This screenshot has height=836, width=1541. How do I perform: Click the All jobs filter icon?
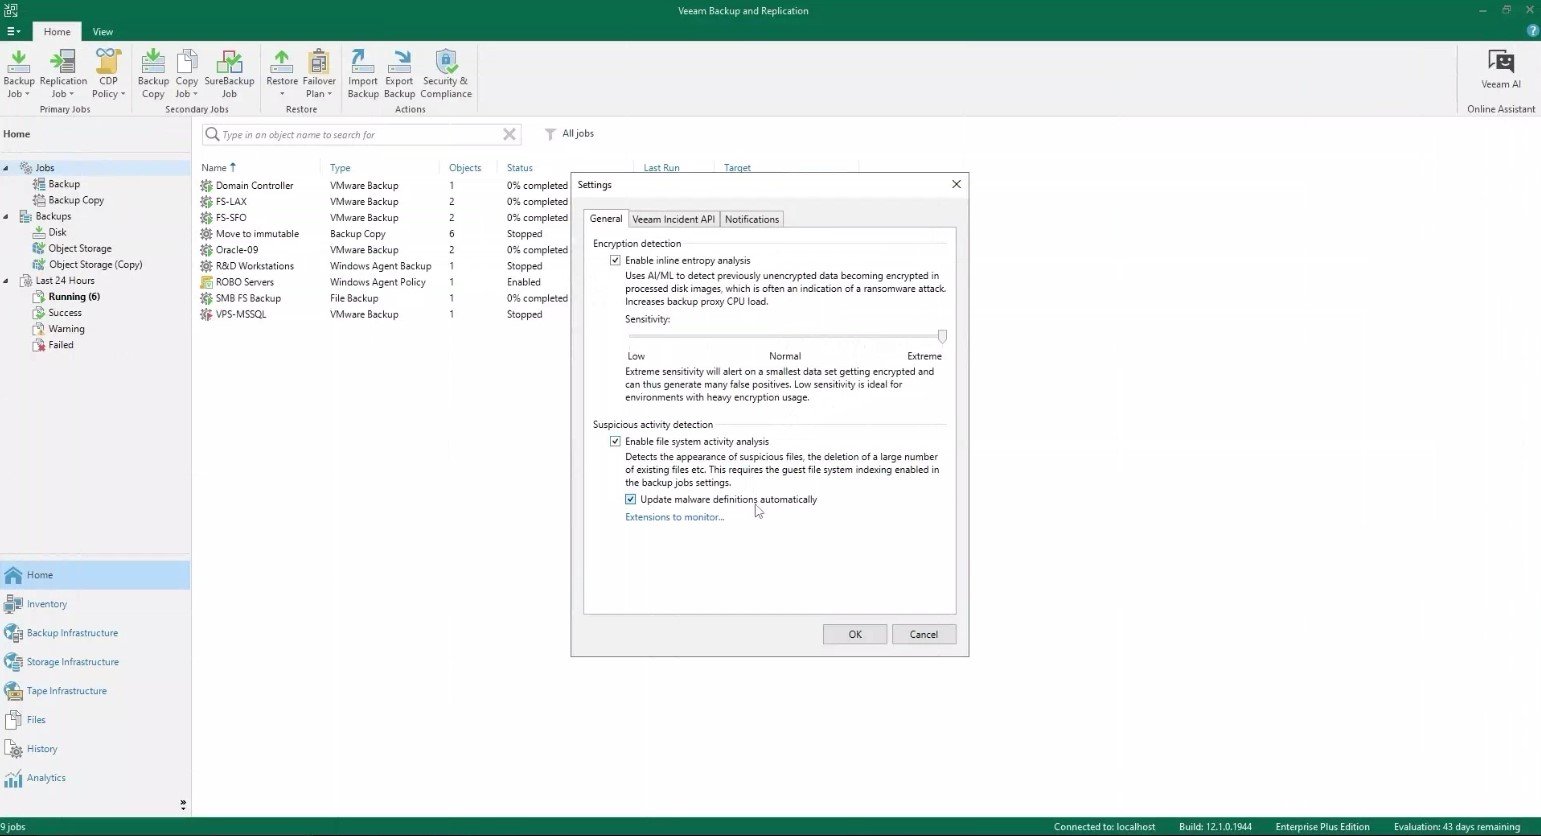click(x=550, y=134)
